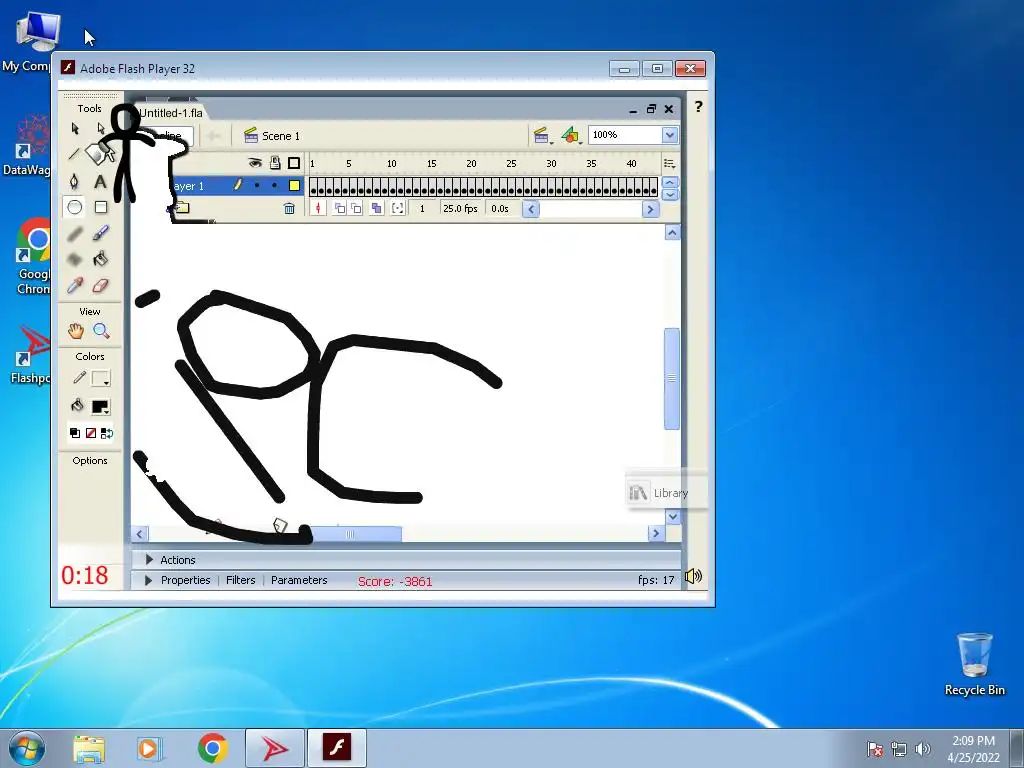Select the Hand tool

click(x=76, y=331)
